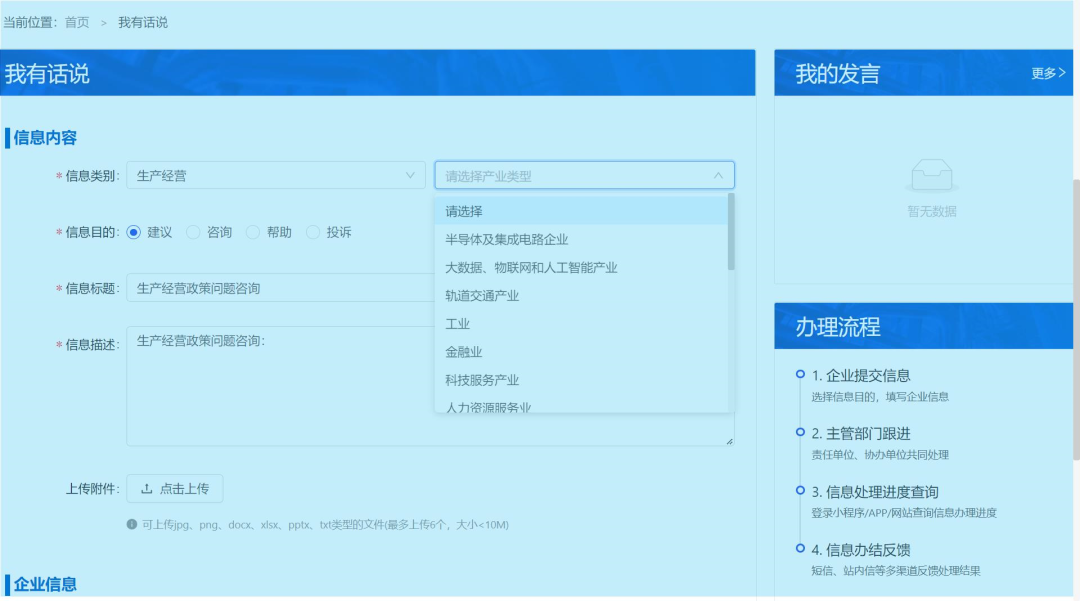Click the step 1 circle marker 企业提交信息
Image resolution: width=1080 pixels, height=601 pixels.
[800, 374]
